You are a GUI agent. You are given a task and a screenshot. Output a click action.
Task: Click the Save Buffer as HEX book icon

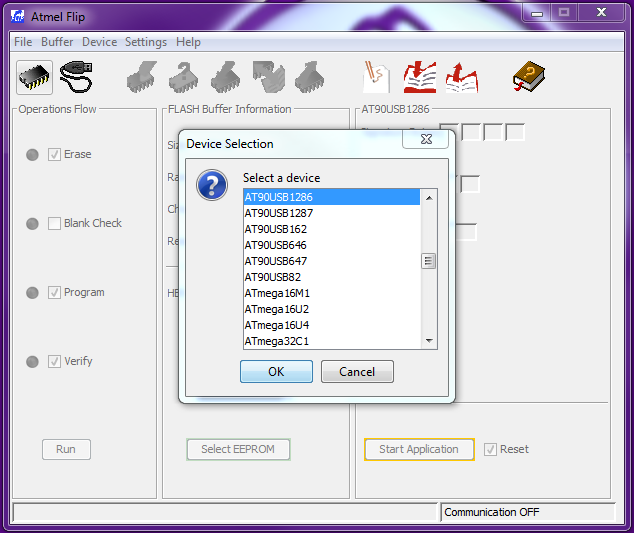point(462,77)
